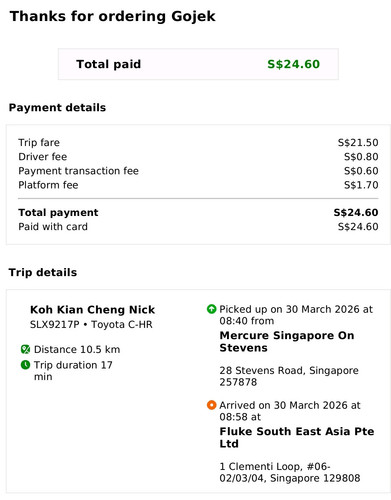Click the orange arrival circle icon
The image size is (391, 500).
click(211, 405)
